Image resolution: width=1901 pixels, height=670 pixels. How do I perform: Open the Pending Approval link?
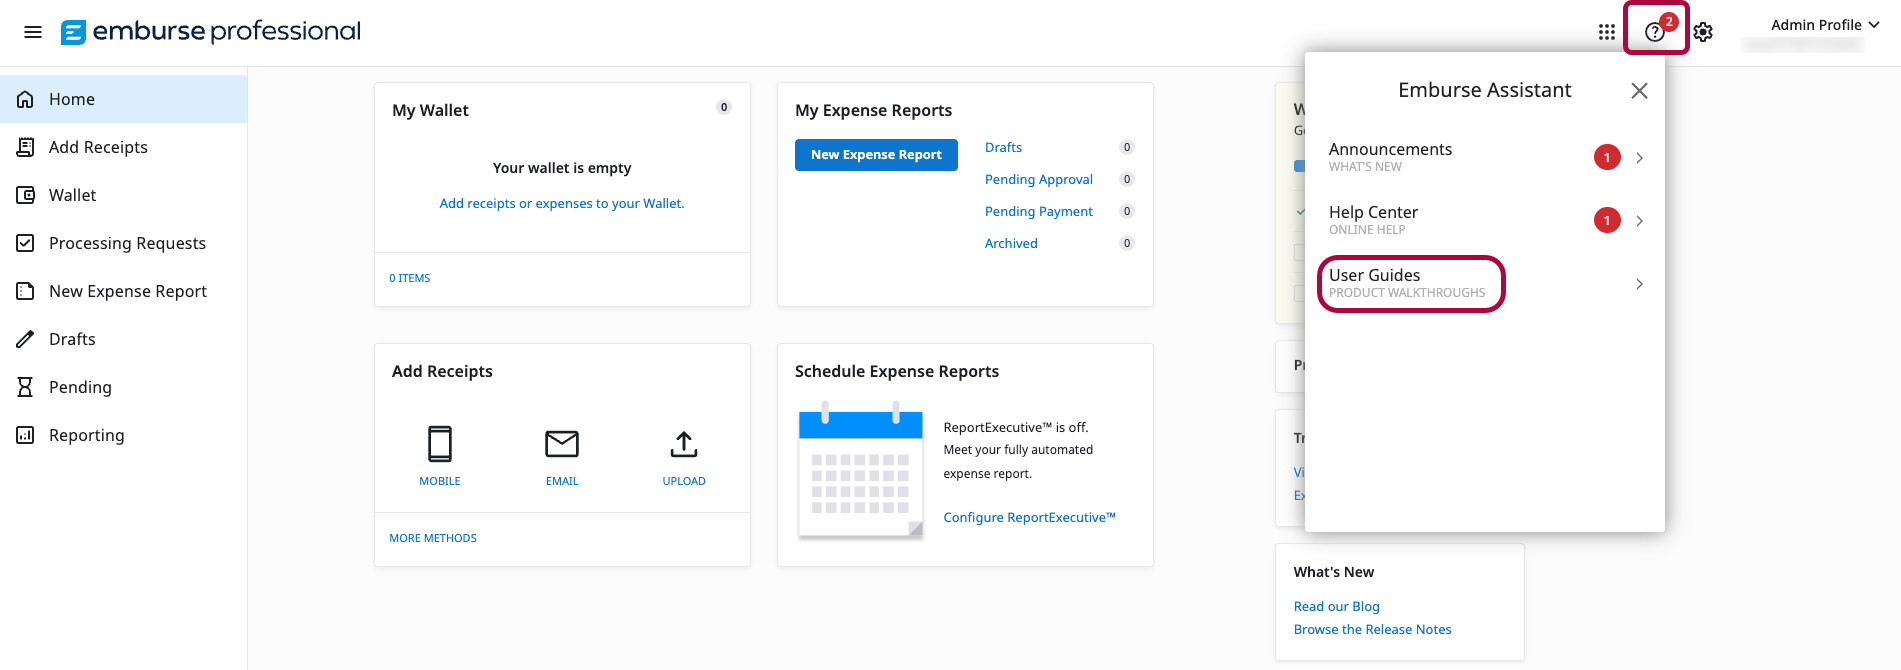point(1039,179)
